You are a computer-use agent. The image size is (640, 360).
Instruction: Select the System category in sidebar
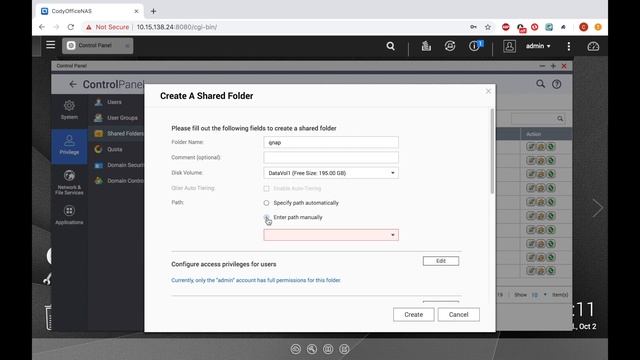69,110
